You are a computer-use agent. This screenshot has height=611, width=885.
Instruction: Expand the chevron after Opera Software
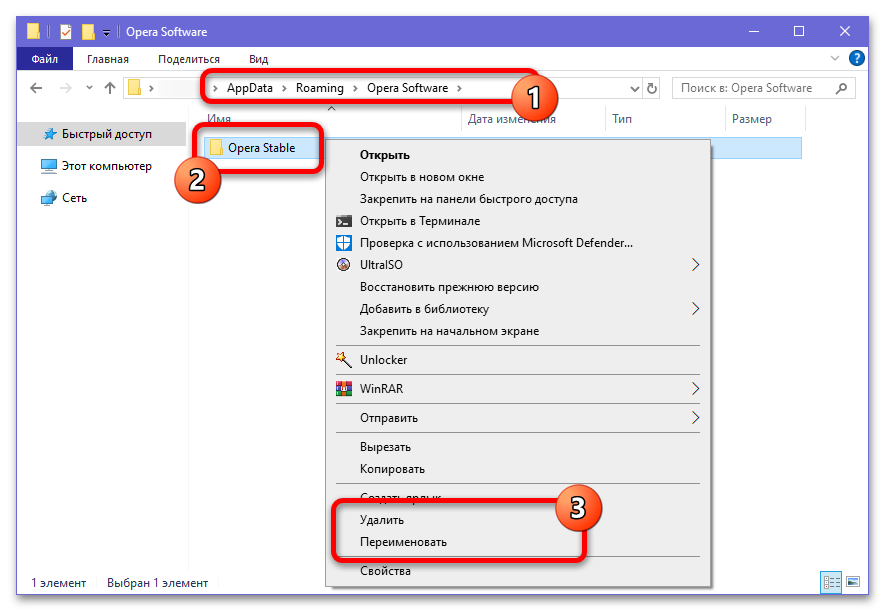point(459,88)
